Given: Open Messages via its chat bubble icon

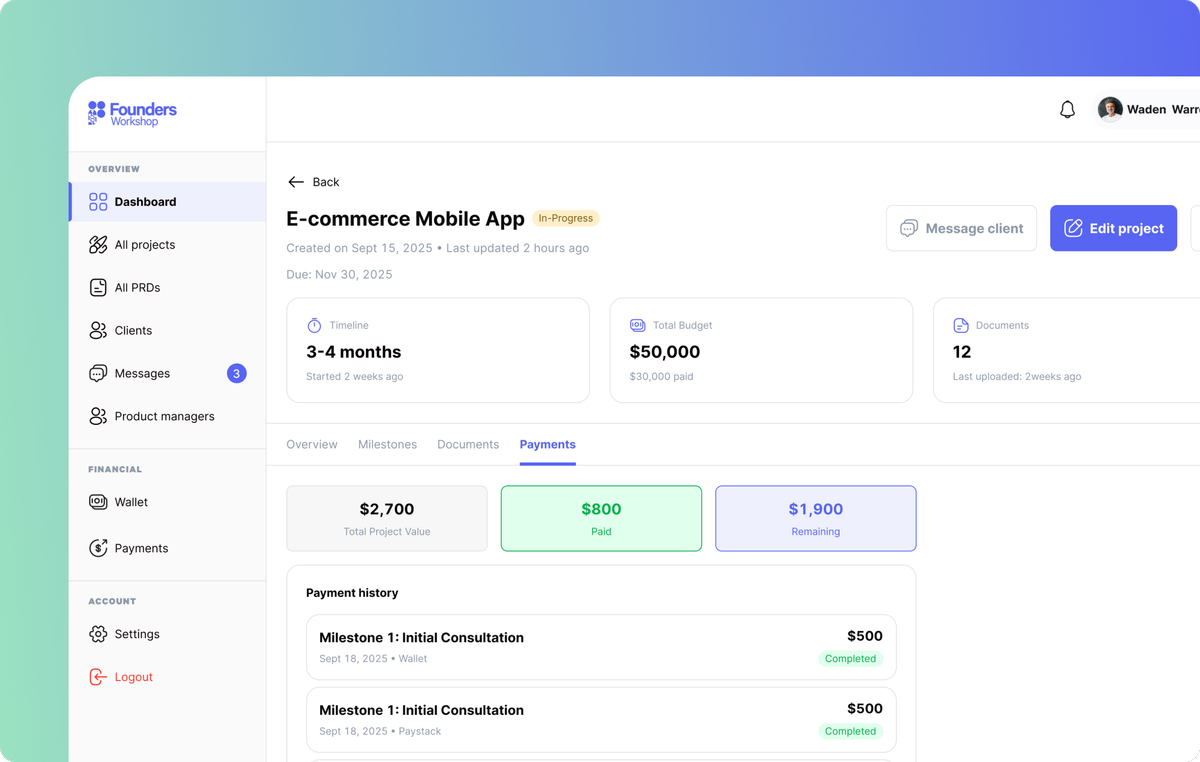Looking at the screenshot, I should tap(98, 373).
